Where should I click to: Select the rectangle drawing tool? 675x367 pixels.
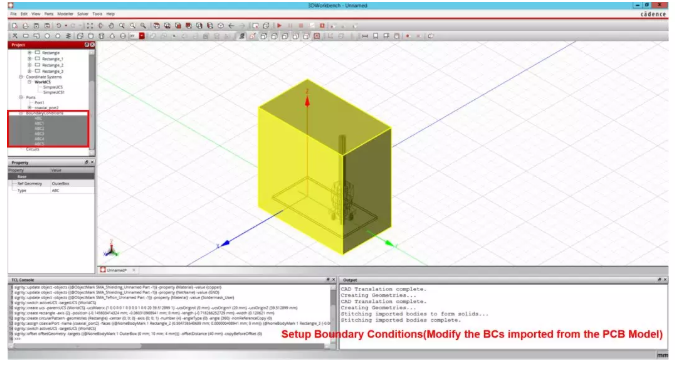click(26, 36)
